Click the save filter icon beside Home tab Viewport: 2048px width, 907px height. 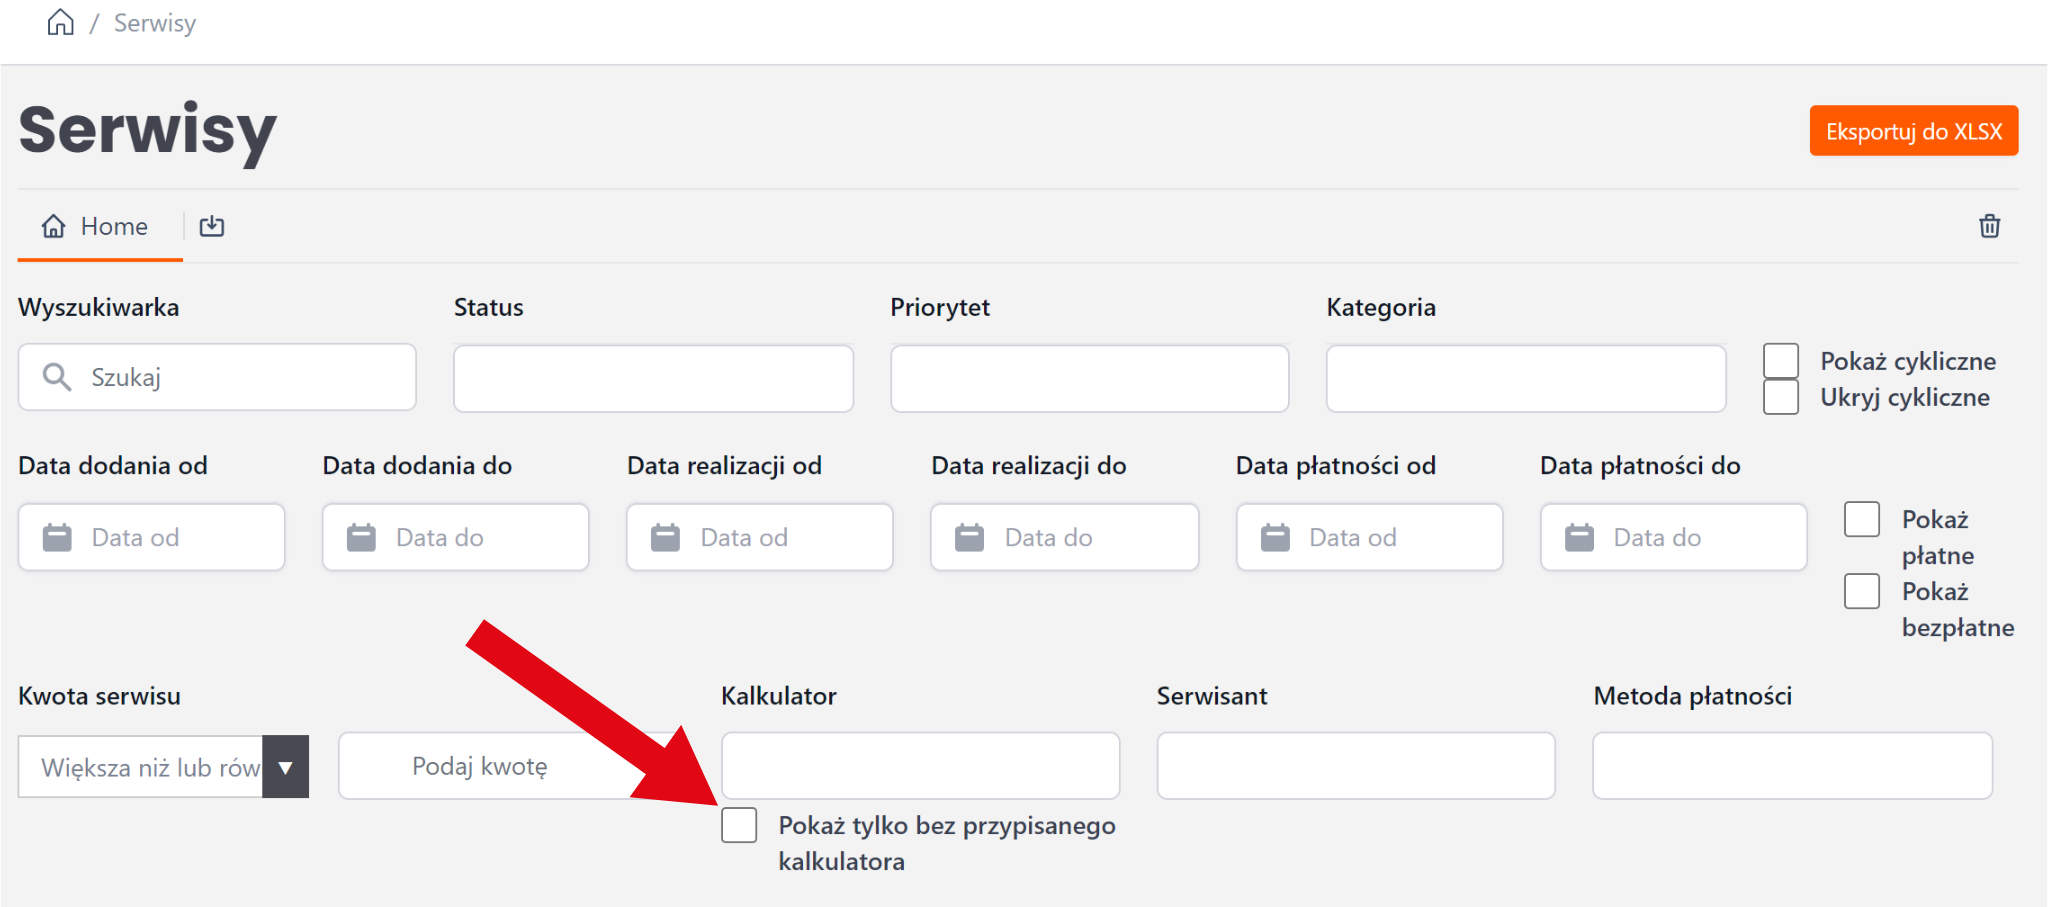point(212,226)
